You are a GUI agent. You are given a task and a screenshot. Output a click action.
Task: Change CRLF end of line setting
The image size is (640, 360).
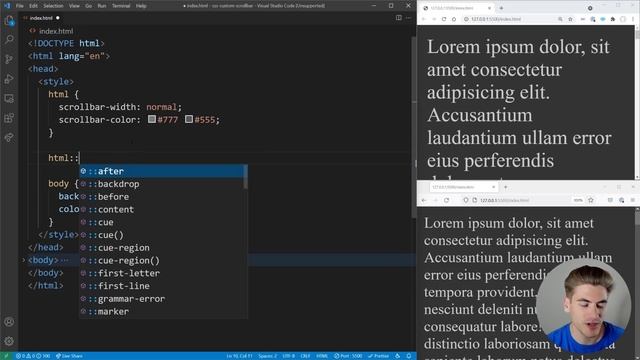(305, 356)
